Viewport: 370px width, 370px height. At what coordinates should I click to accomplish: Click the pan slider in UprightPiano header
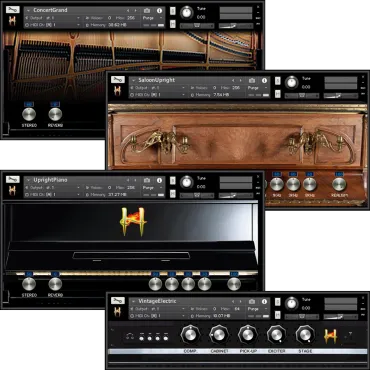coord(197,195)
